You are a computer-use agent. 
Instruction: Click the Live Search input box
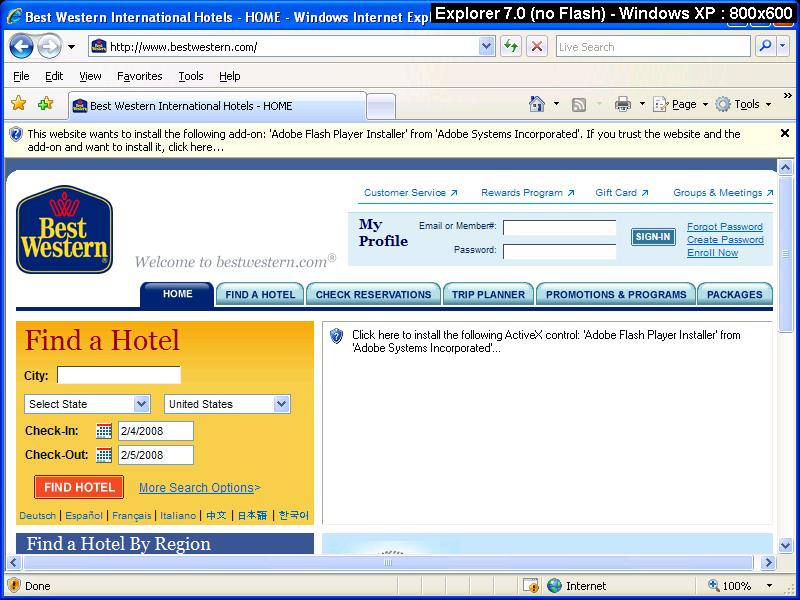click(653, 47)
